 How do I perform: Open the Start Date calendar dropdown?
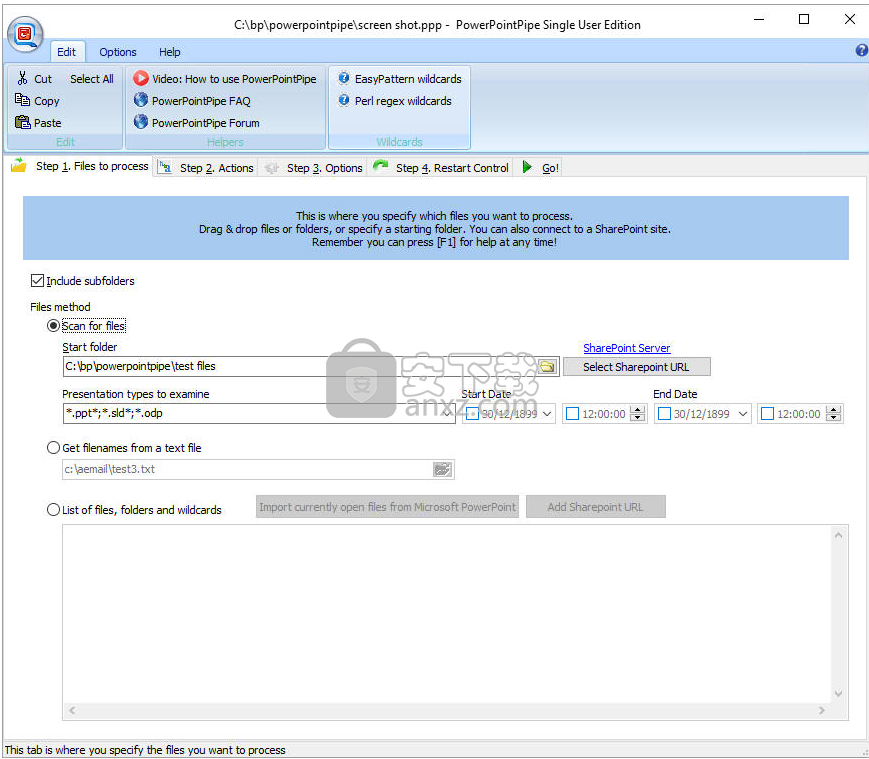[x=547, y=414]
